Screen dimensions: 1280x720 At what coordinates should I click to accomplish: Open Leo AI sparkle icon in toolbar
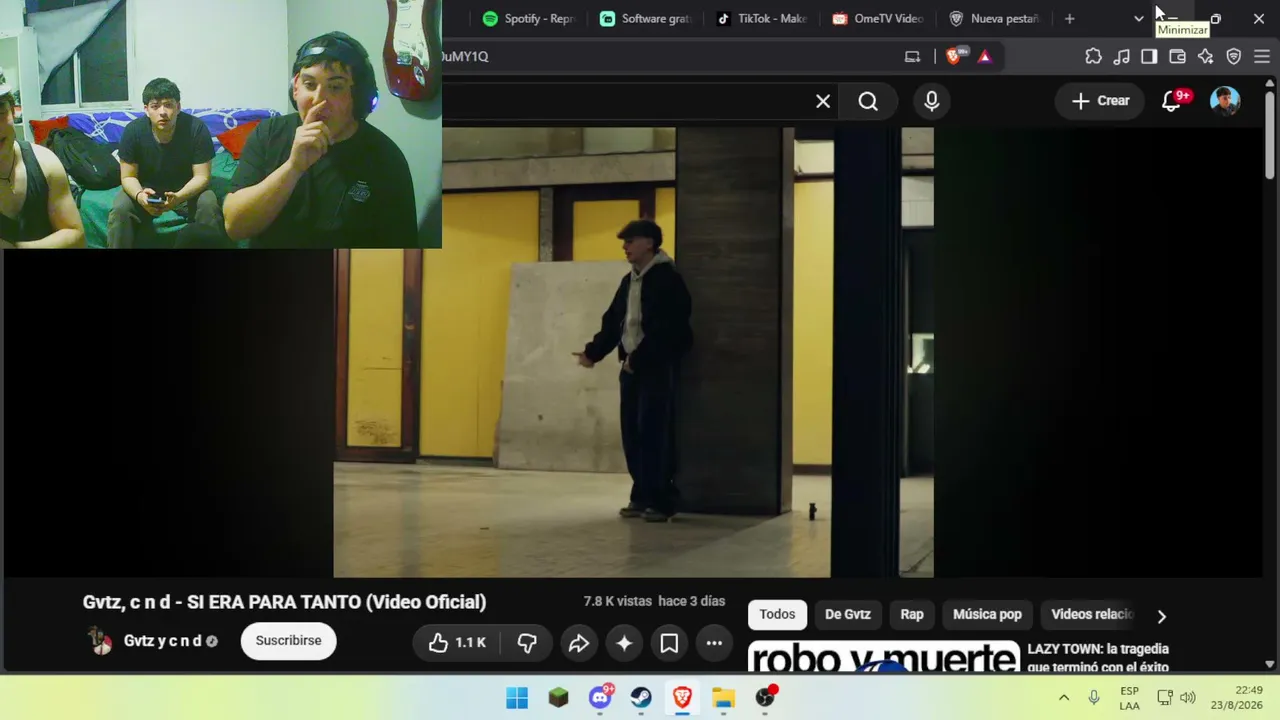point(1205,57)
